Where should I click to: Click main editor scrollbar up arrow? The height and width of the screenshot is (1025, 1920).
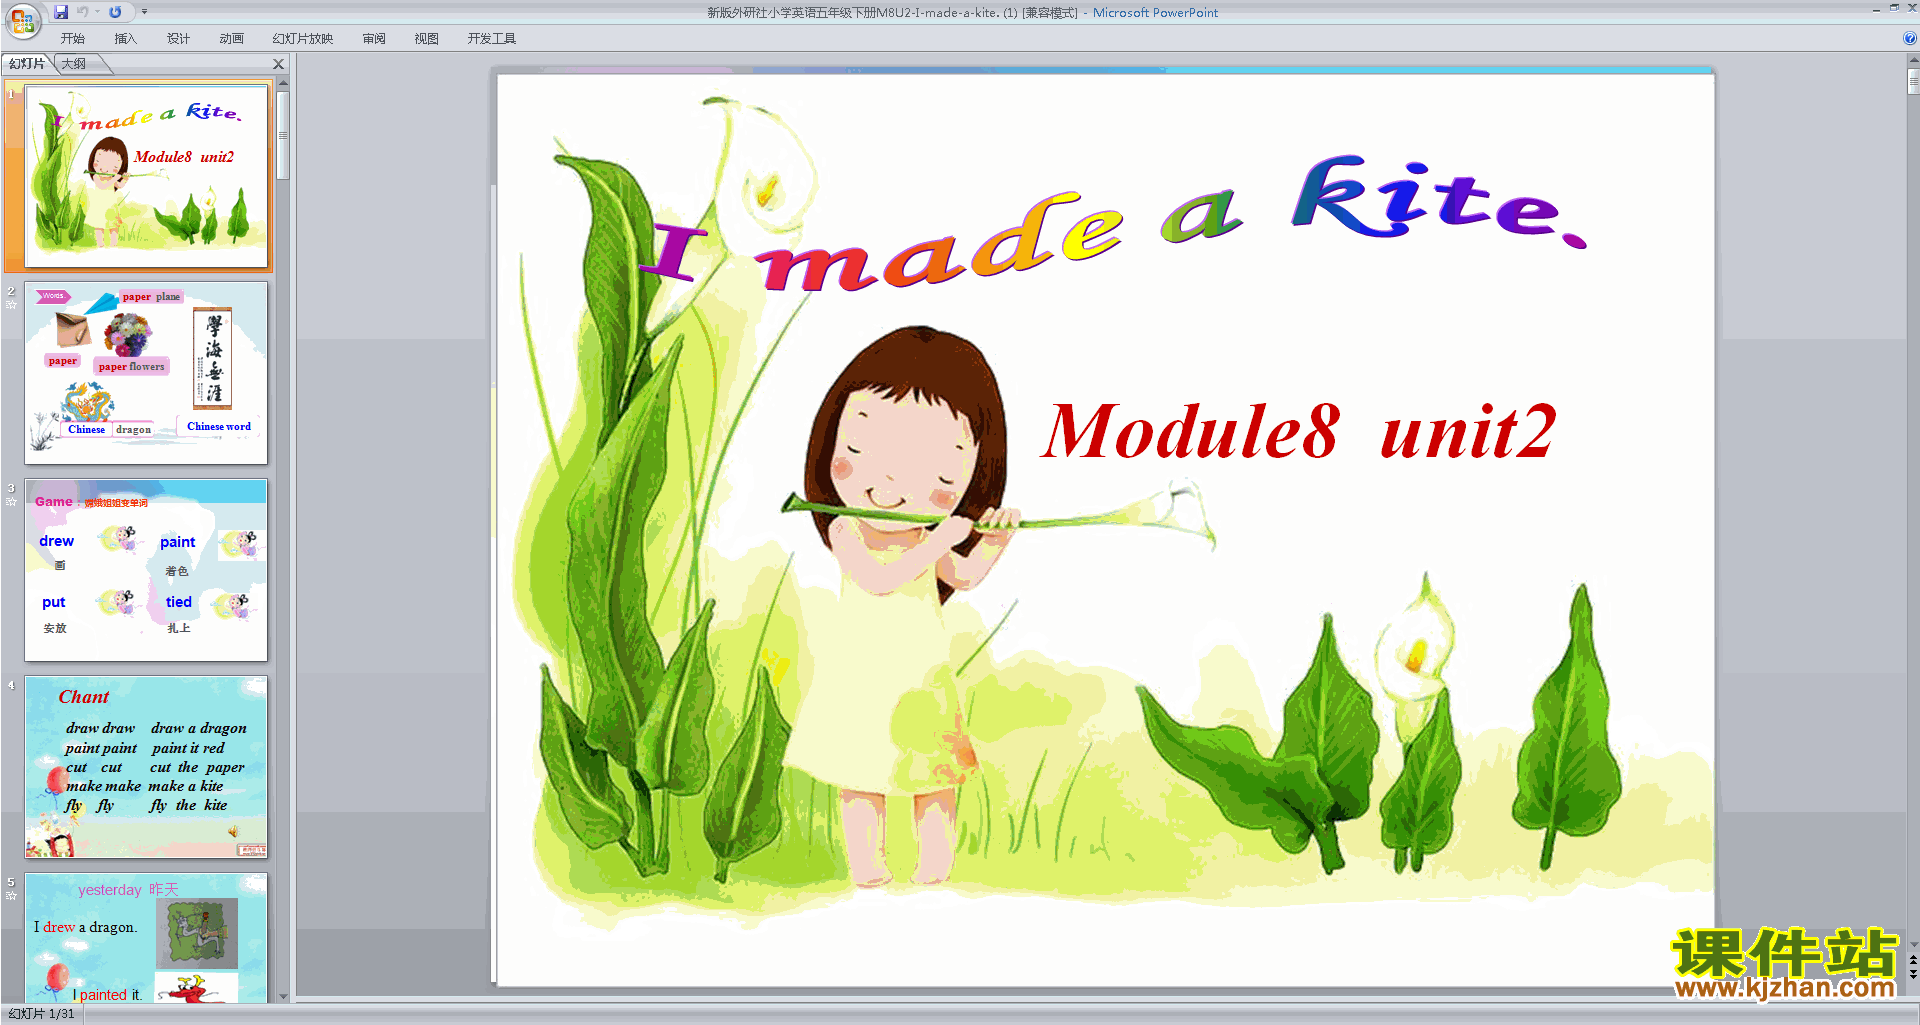pos(1913,60)
